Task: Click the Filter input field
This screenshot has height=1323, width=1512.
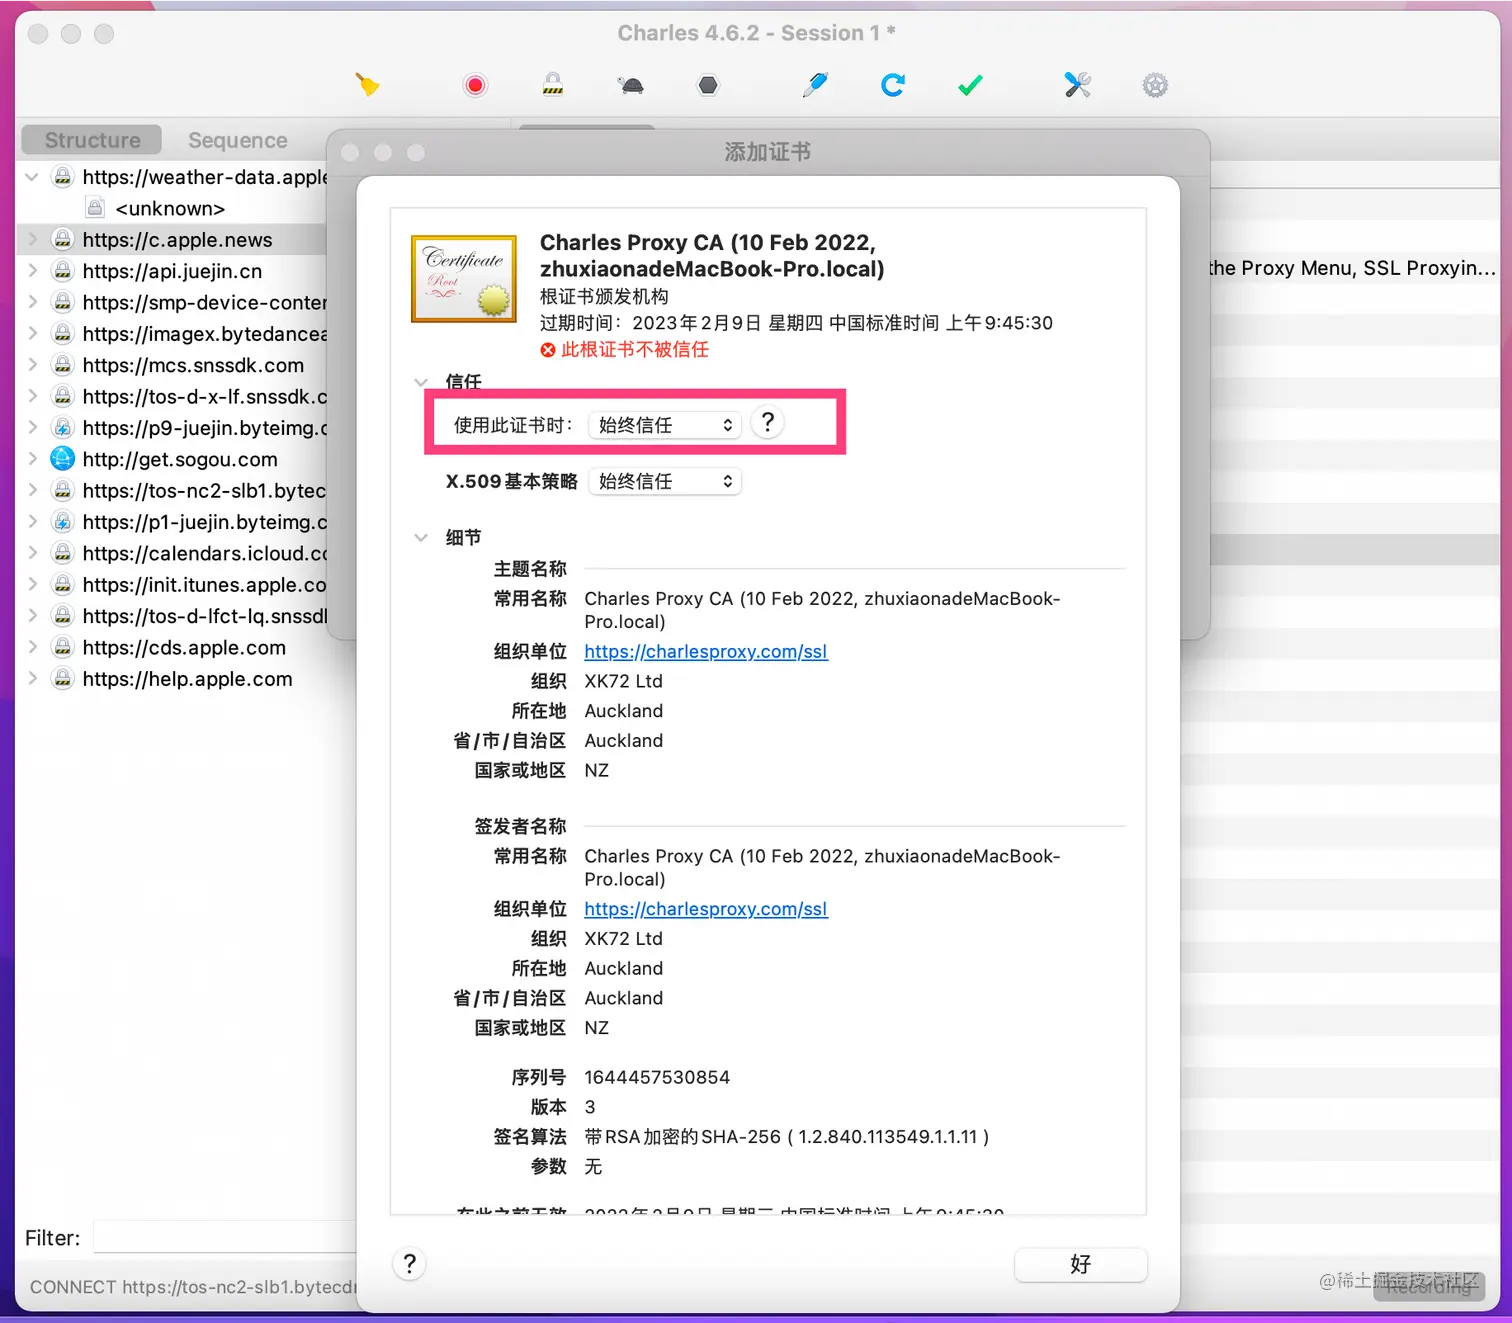Action: (225, 1238)
